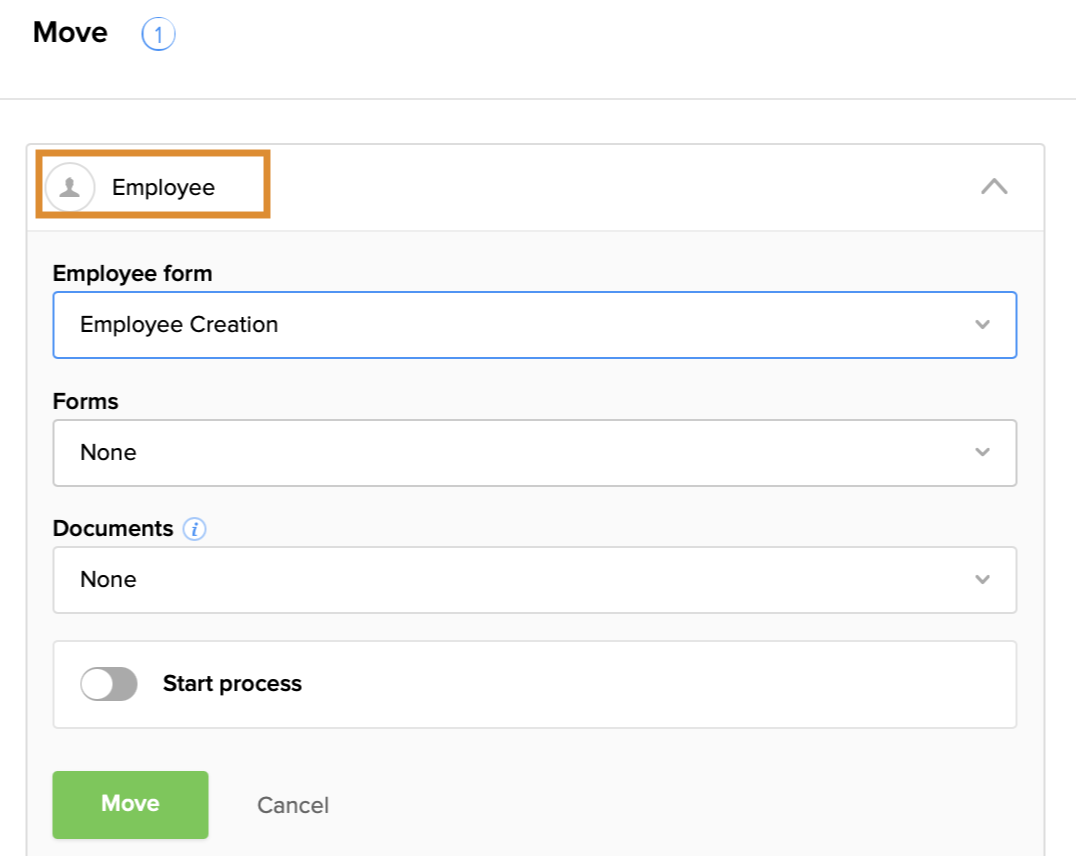Click the Documents field label
The width and height of the screenshot is (1076, 856).
(113, 529)
